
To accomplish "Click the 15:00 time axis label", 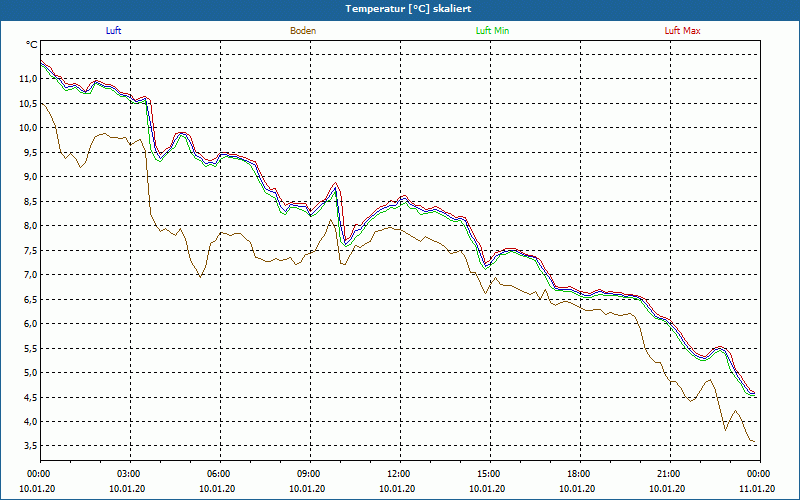I will tap(487, 474).
